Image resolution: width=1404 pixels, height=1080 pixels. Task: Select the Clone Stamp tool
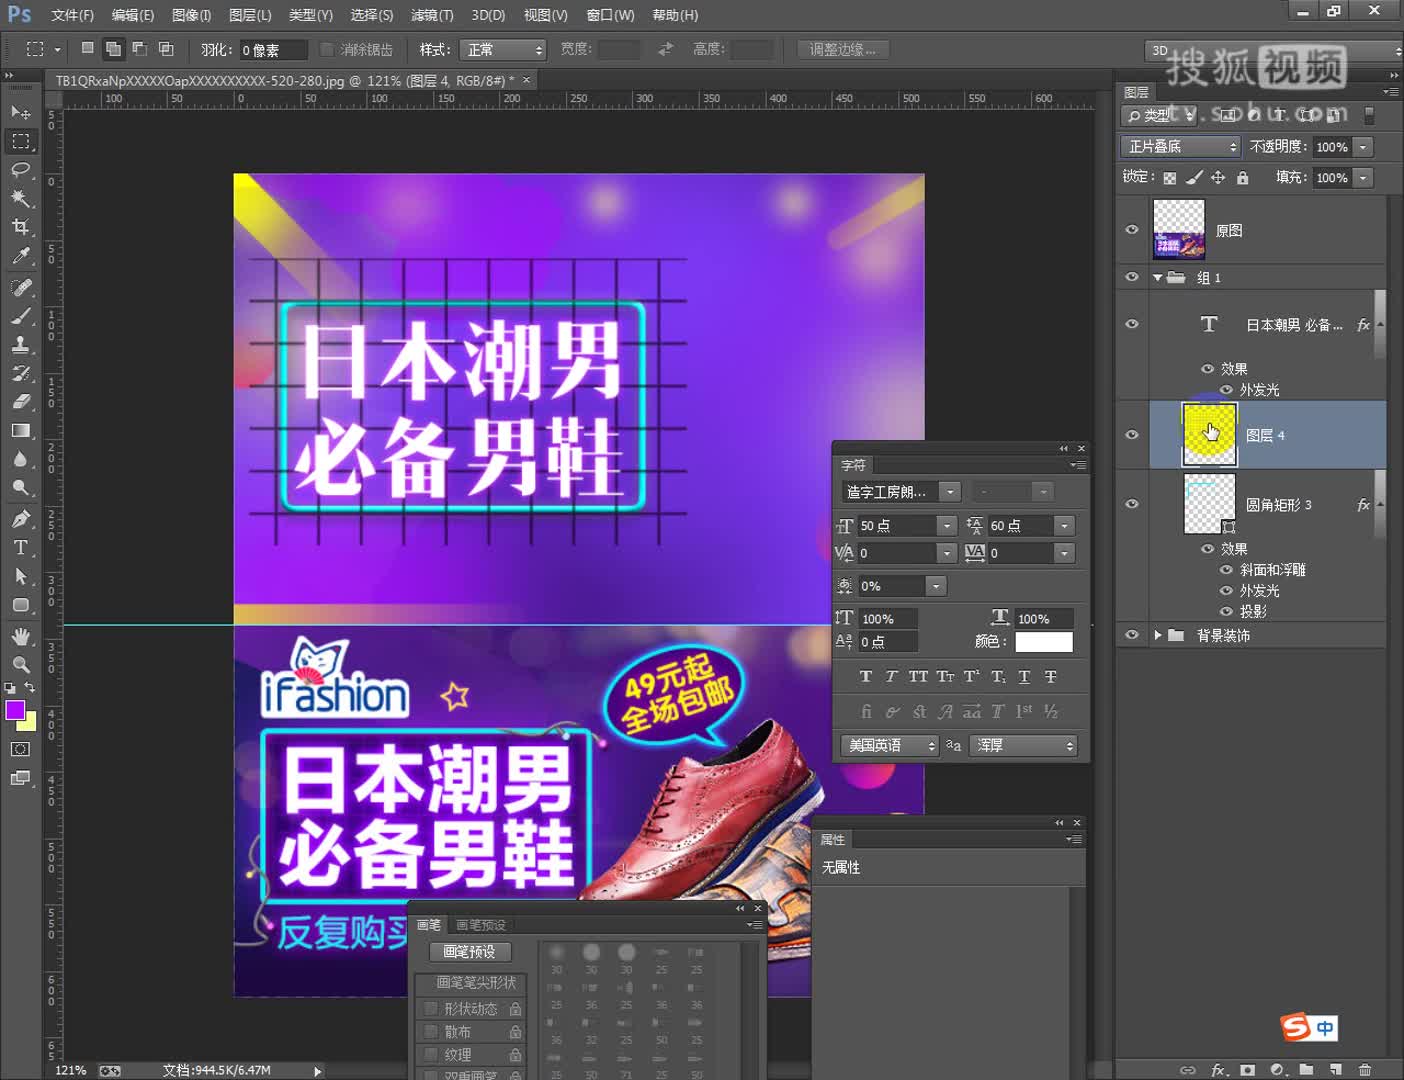(x=20, y=345)
